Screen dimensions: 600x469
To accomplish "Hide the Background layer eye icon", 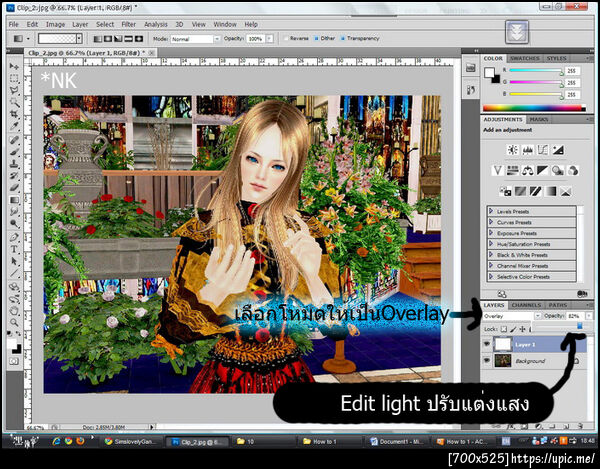I will pyautogui.click(x=486, y=361).
